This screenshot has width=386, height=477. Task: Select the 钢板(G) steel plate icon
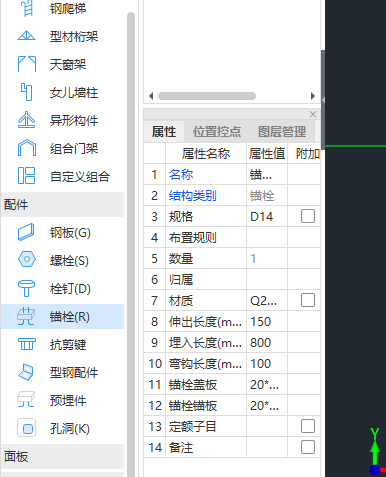click(27, 232)
